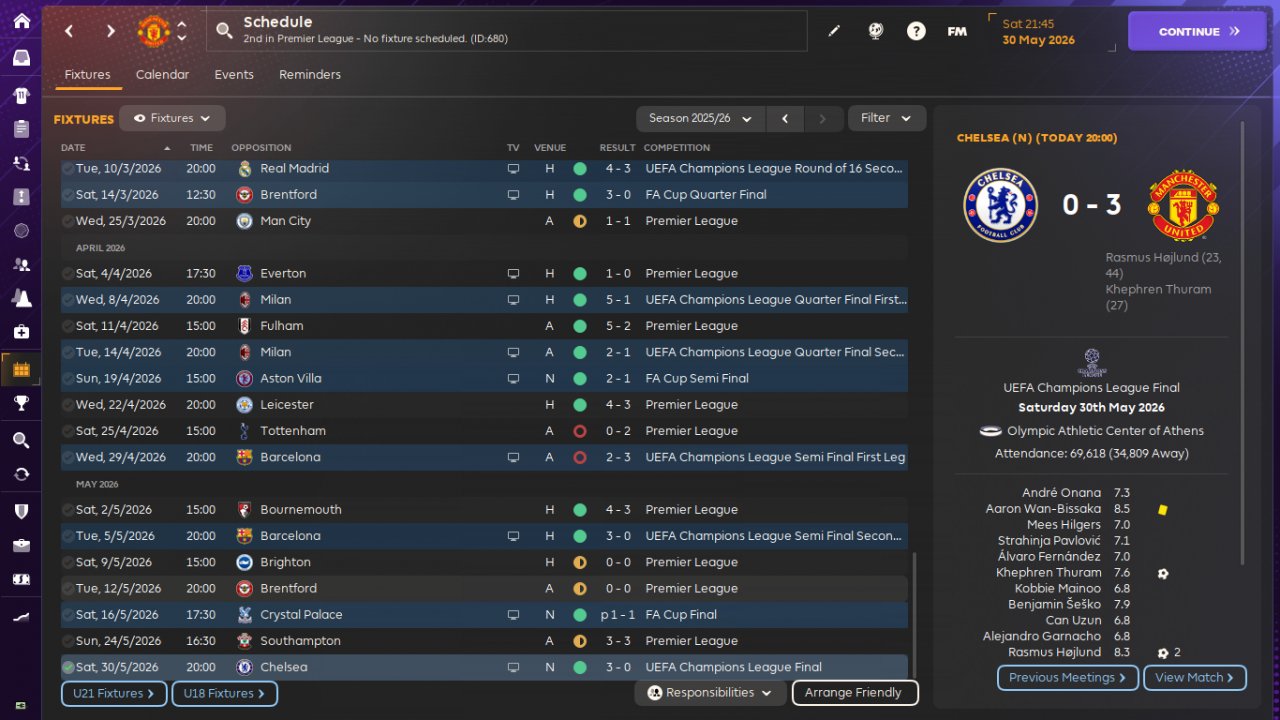Open the help question mark icon
1280x720 pixels.
click(916, 31)
